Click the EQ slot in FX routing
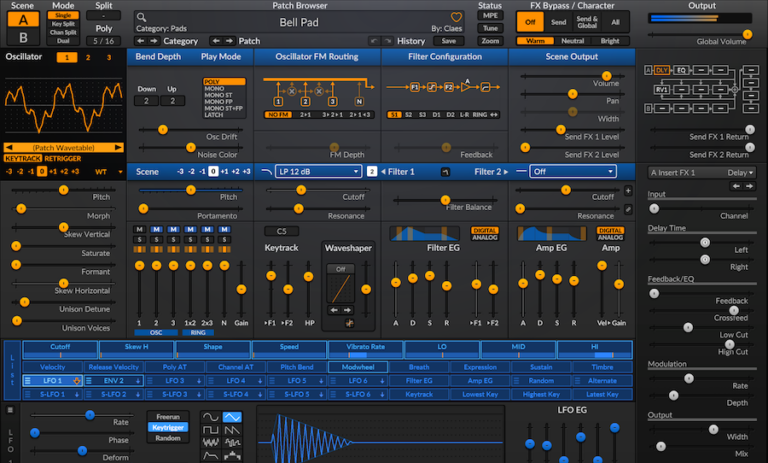This screenshot has height=463, width=768. 681,71
